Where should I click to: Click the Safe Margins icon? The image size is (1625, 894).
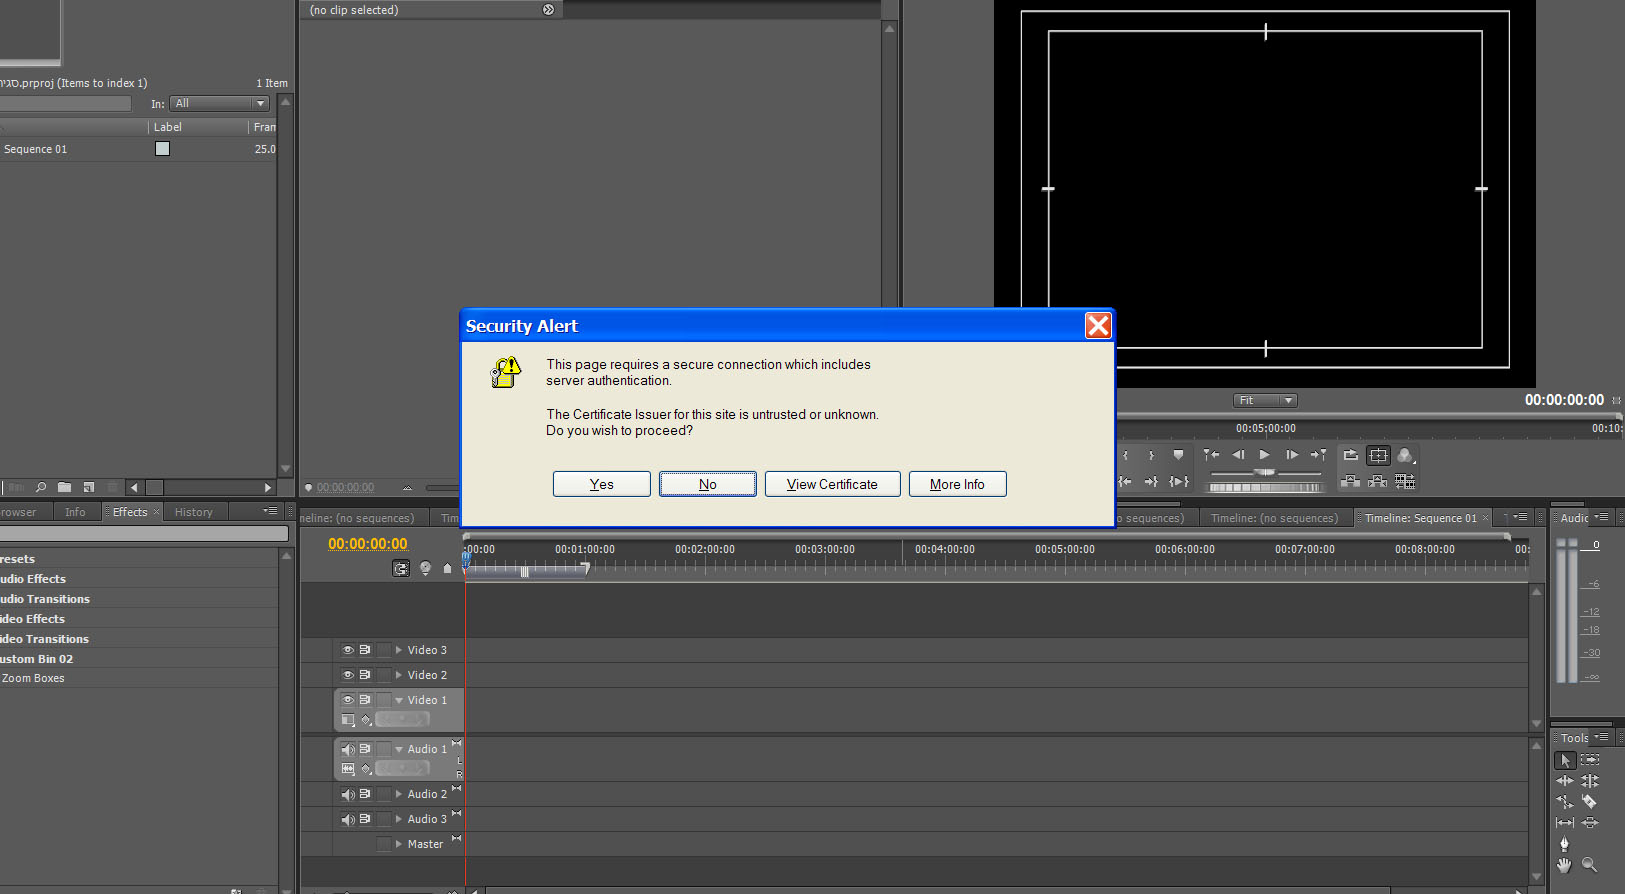(1378, 456)
